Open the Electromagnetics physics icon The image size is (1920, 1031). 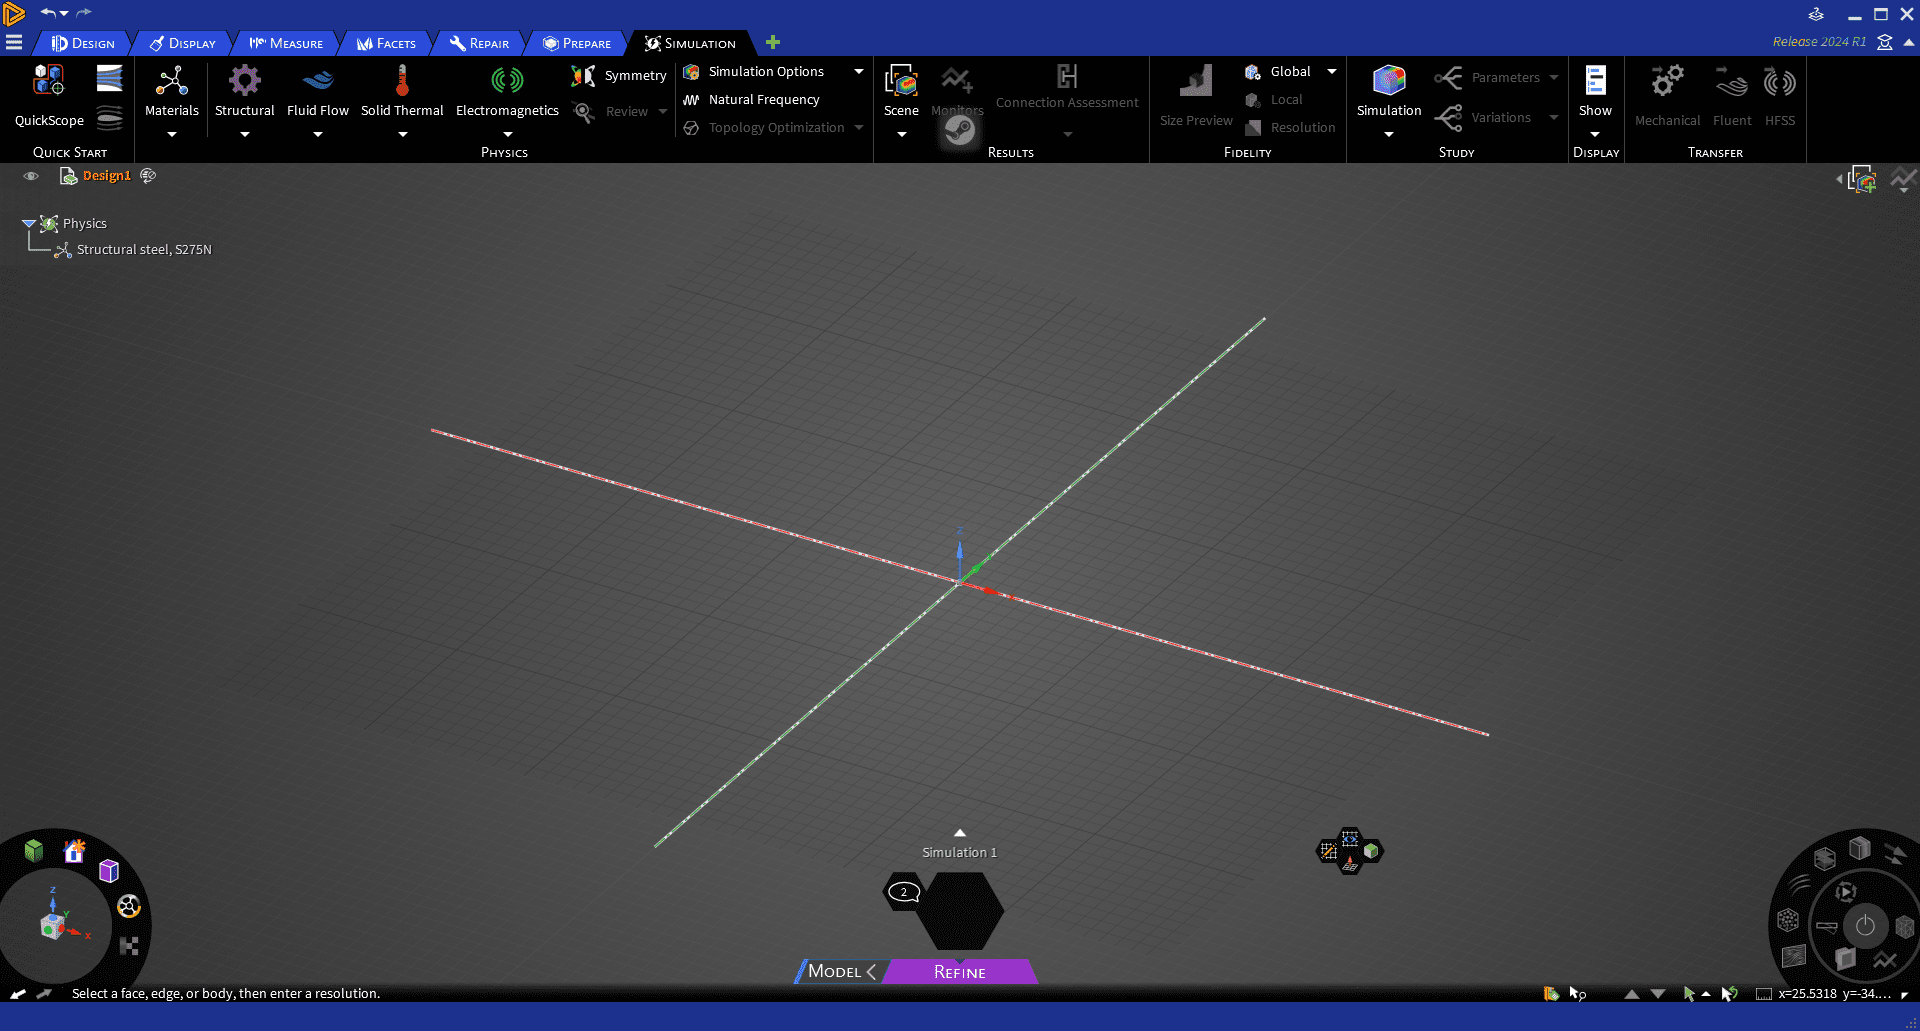(x=507, y=82)
